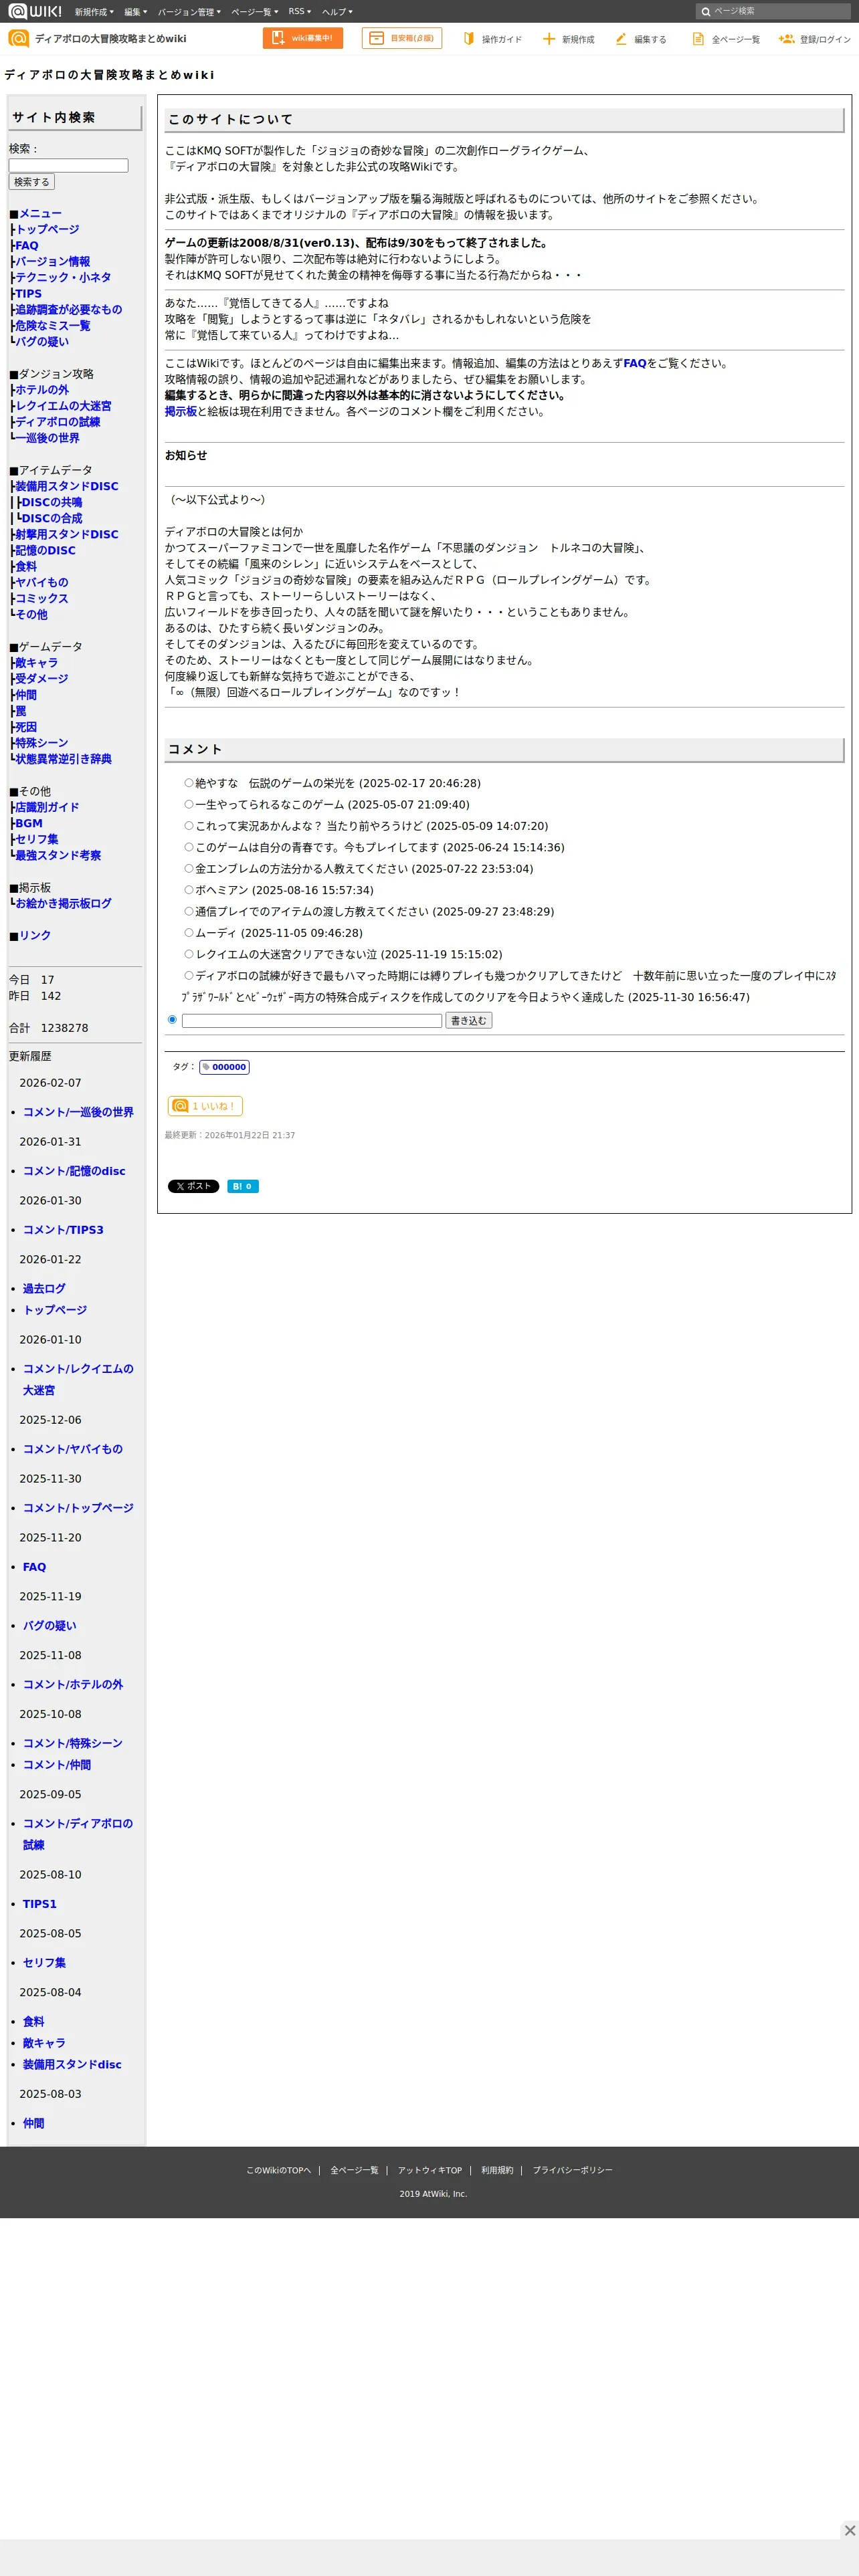Click the sidebar 検索 text field

point(68,166)
